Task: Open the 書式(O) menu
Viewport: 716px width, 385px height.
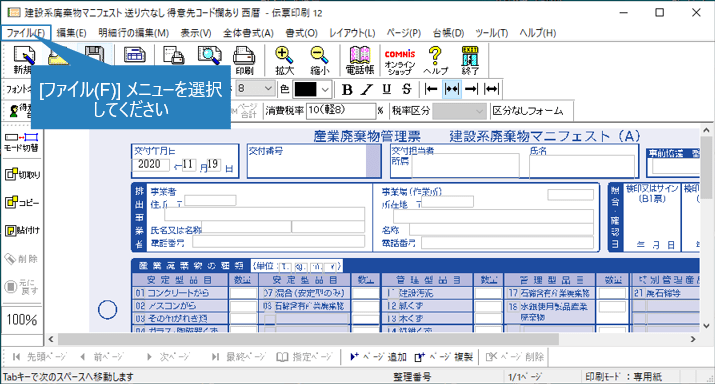Action: (x=301, y=33)
